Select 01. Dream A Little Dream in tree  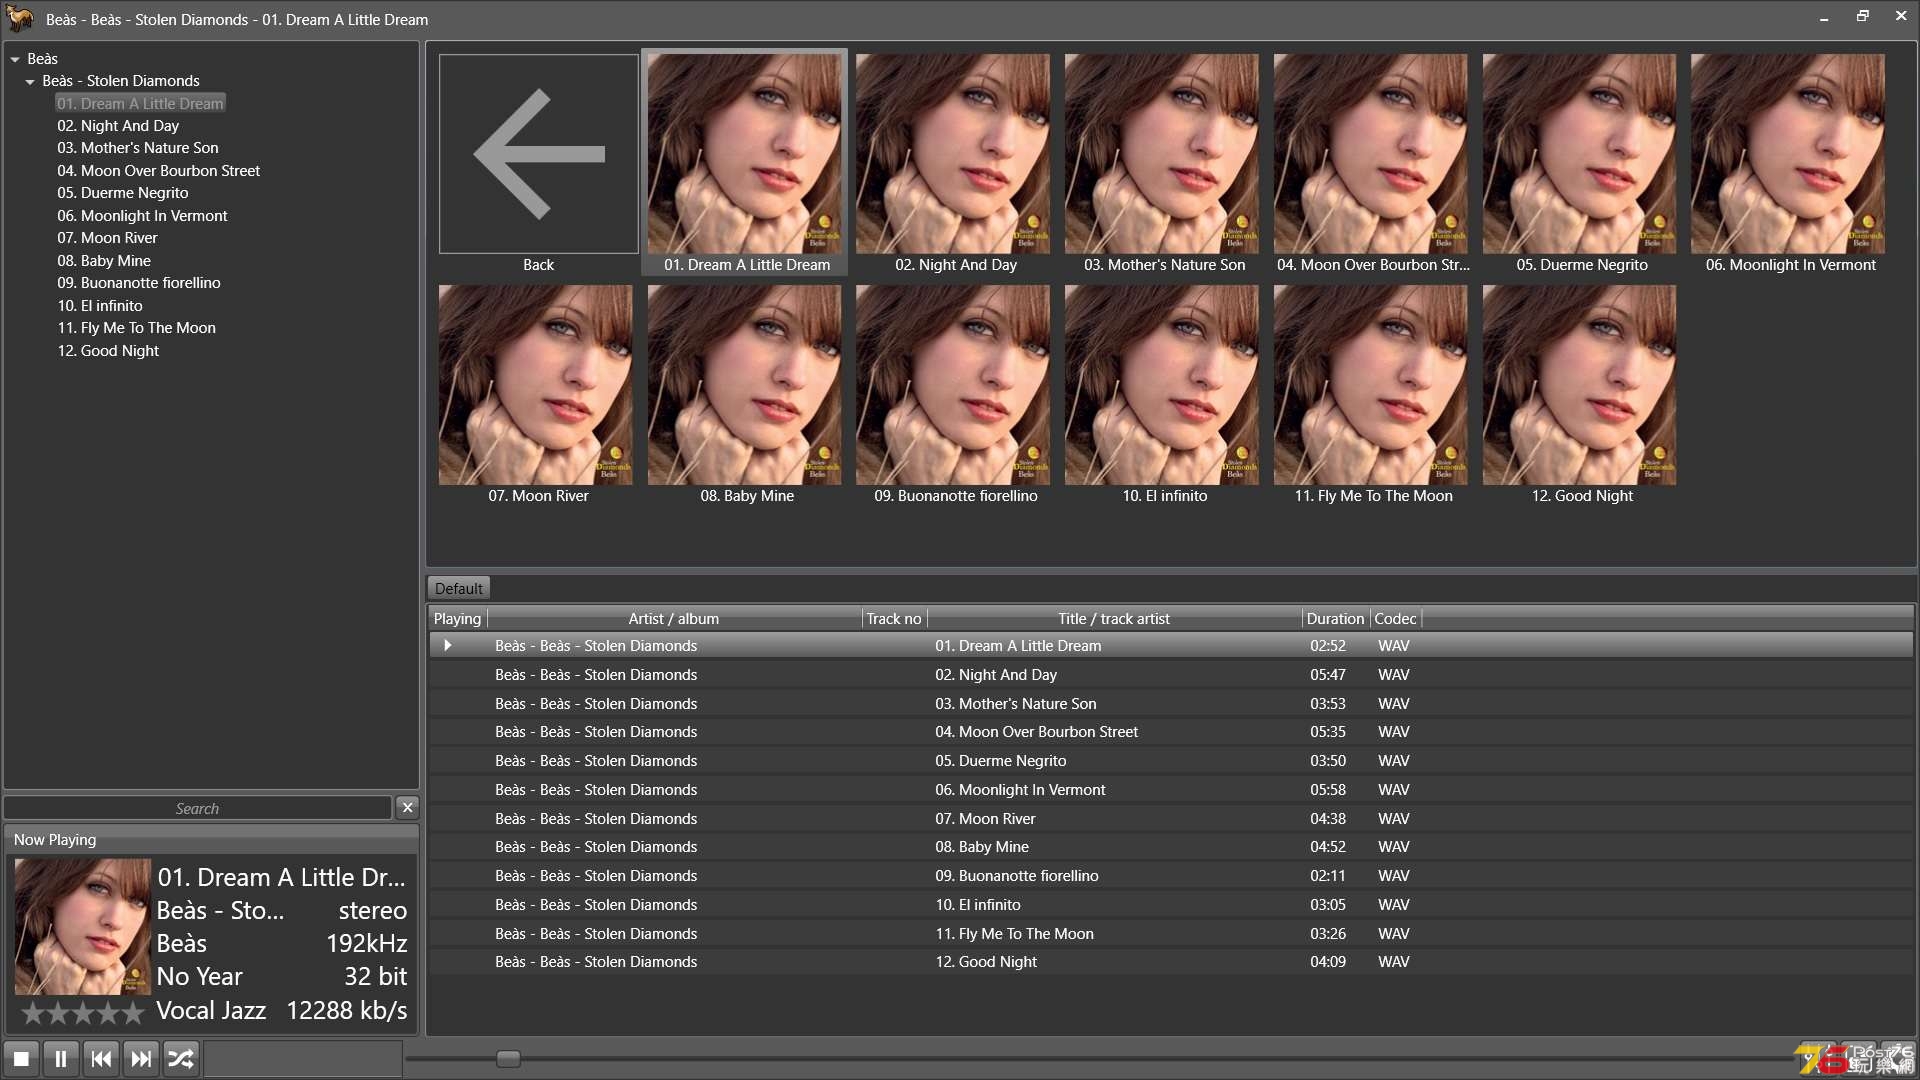click(x=140, y=103)
